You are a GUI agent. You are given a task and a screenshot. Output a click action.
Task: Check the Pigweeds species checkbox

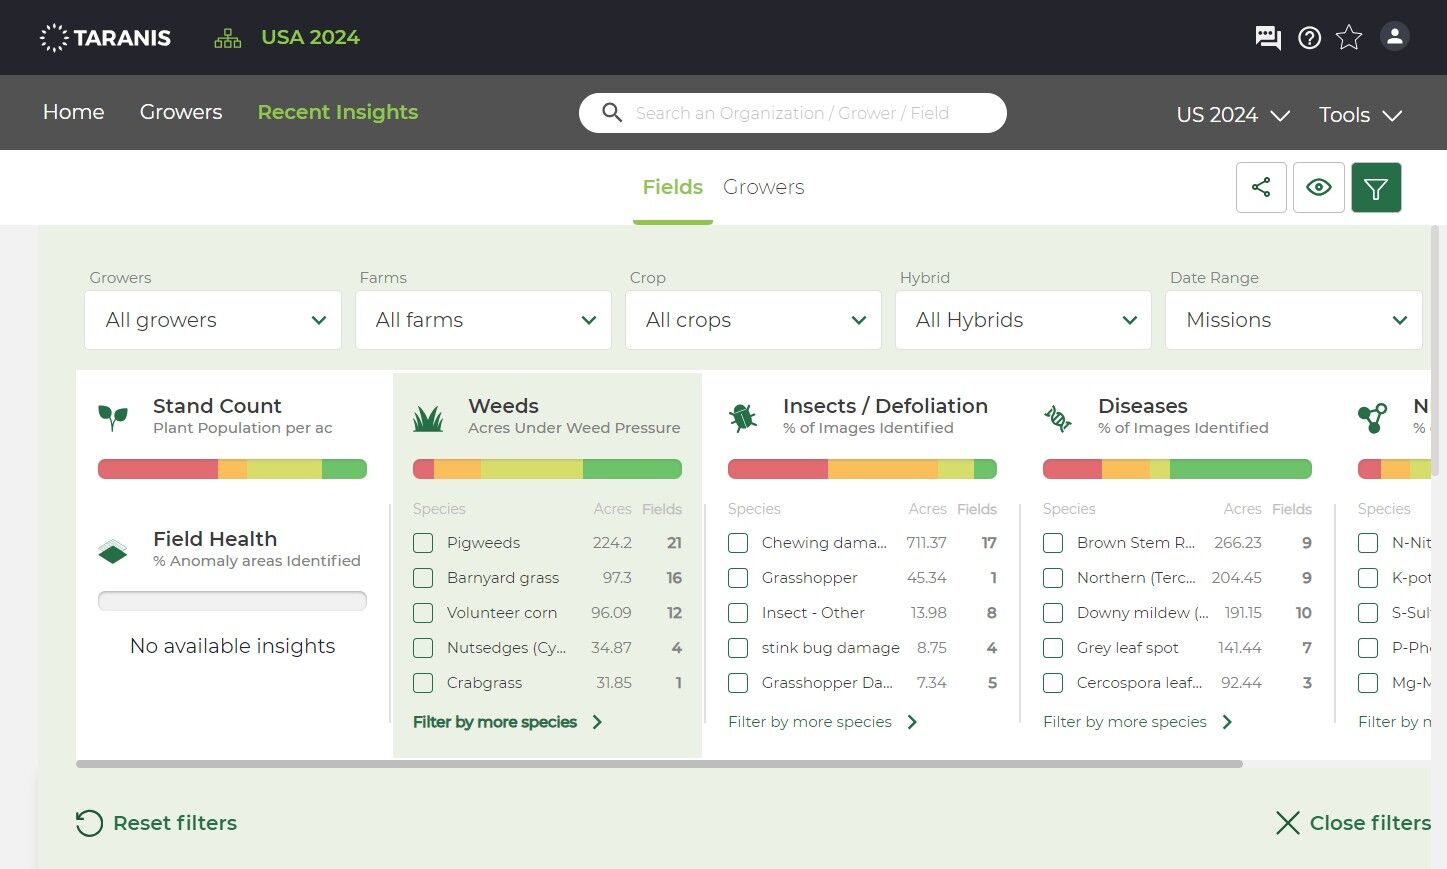click(423, 543)
